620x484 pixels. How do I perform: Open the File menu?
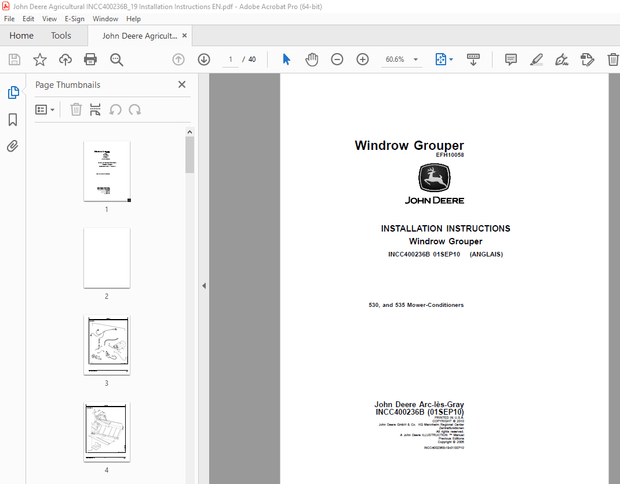coord(9,19)
